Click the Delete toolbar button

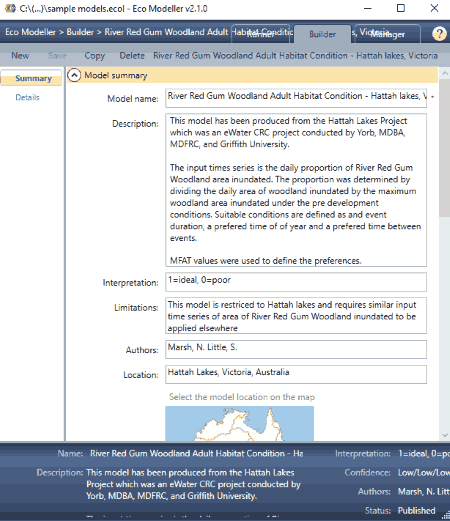pyautogui.click(x=132, y=55)
